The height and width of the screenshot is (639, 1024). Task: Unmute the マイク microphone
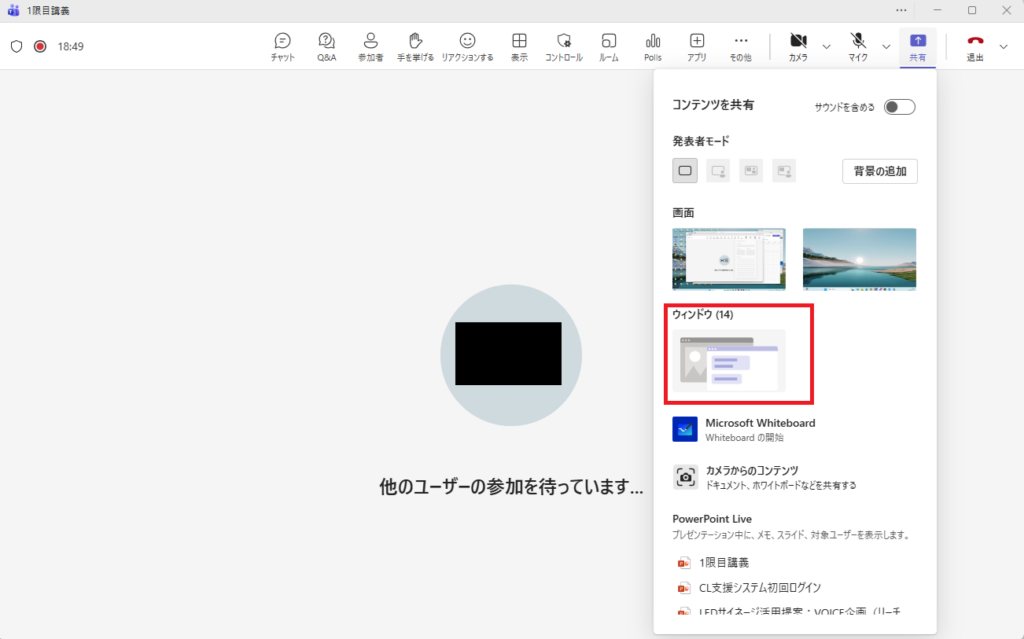click(858, 46)
